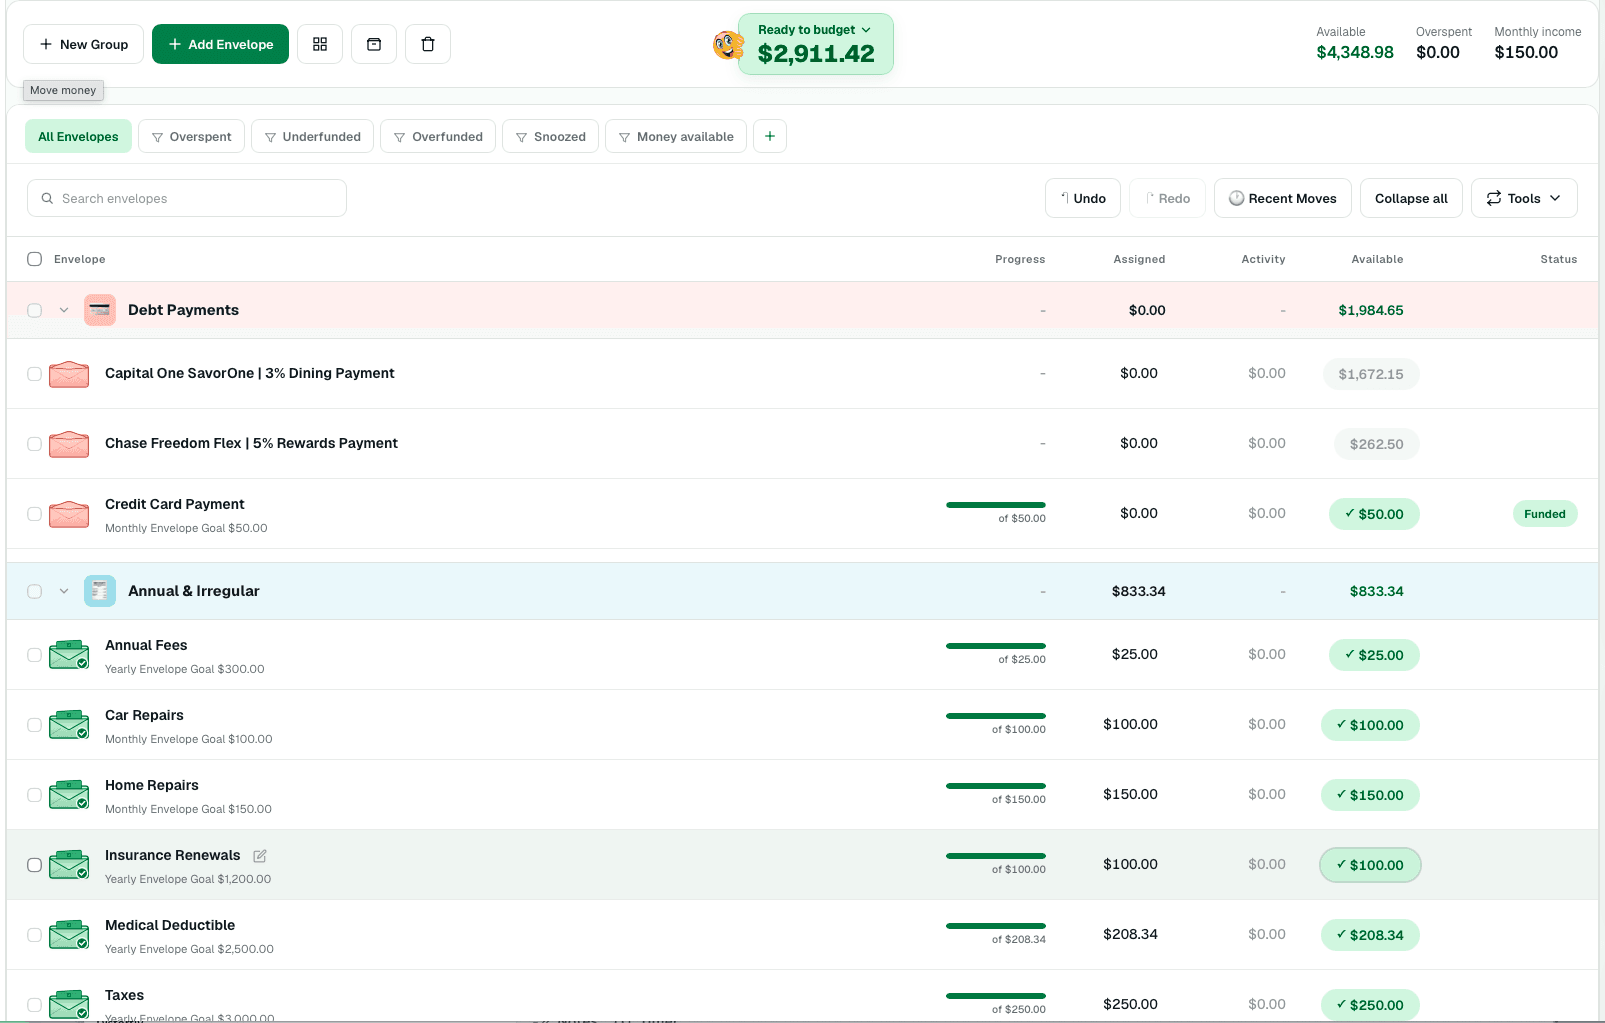
Task: Click the Search envelopes input field
Action: coord(187,198)
